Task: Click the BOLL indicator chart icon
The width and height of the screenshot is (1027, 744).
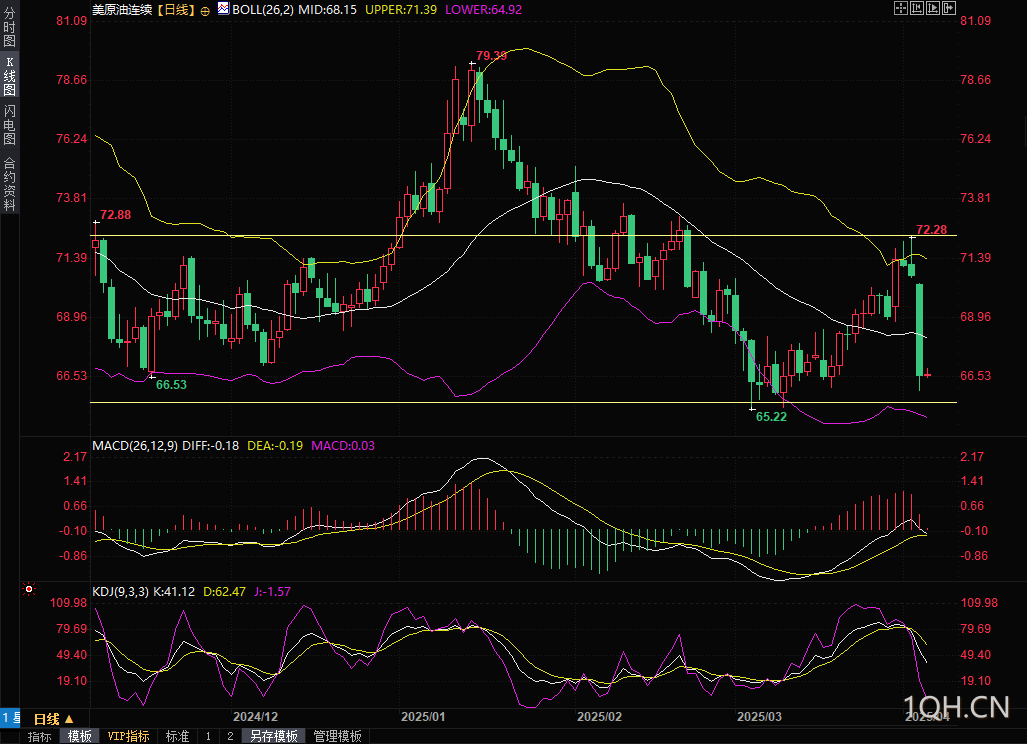Action: click(223, 9)
